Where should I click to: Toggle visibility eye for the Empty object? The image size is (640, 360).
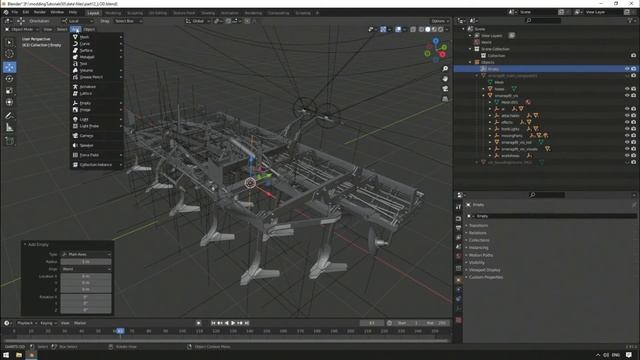627,69
